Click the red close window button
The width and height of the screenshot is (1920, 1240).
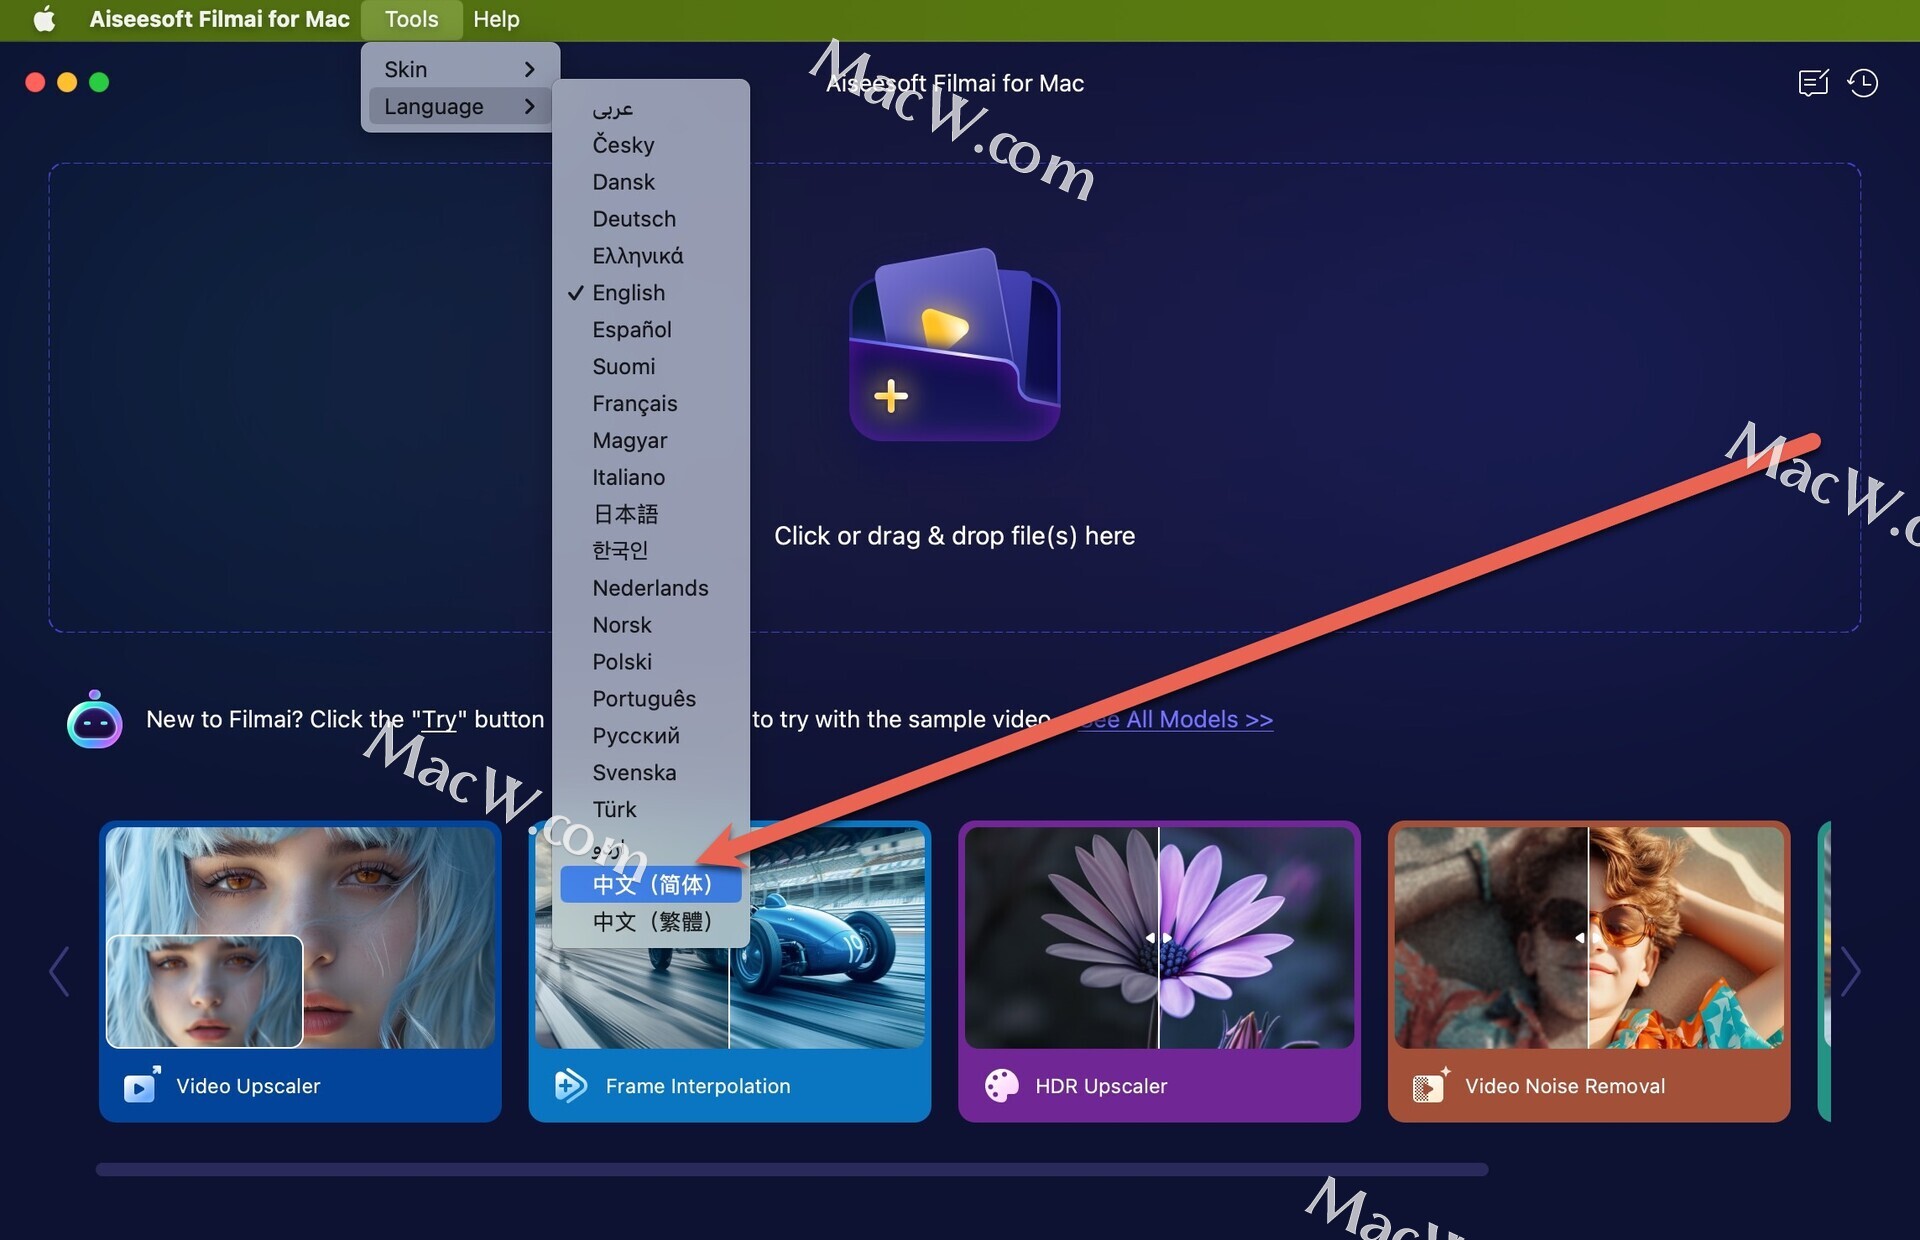[x=35, y=82]
